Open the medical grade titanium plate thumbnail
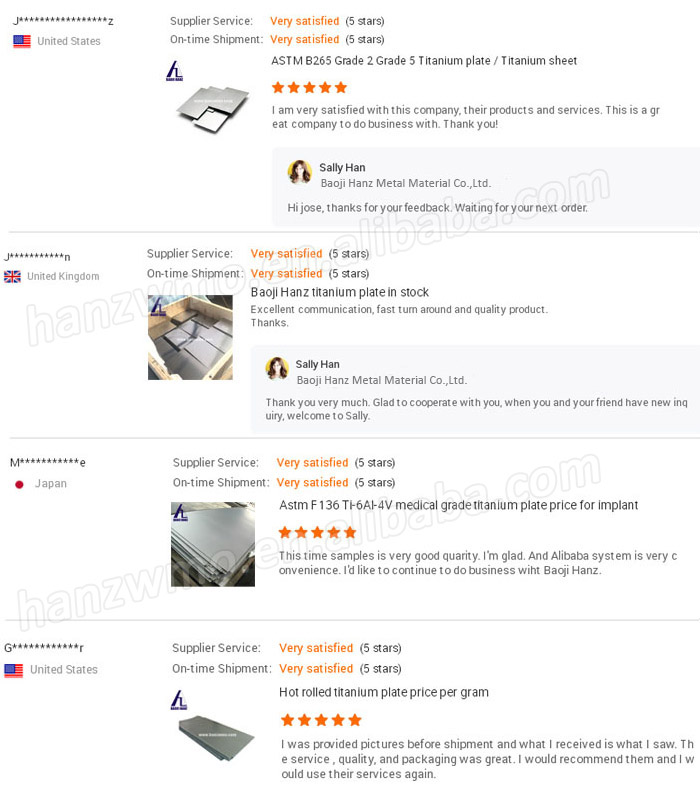This screenshot has width=700, height=800. point(212,544)
